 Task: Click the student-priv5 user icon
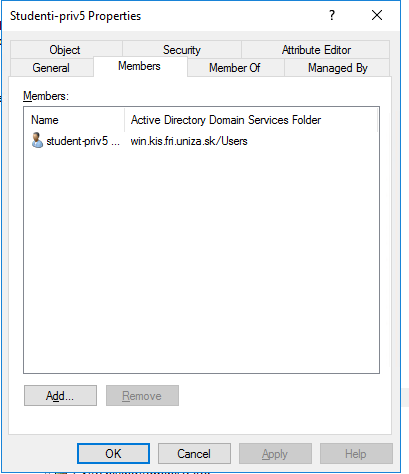pyautogui.click(x=37, y=140)
